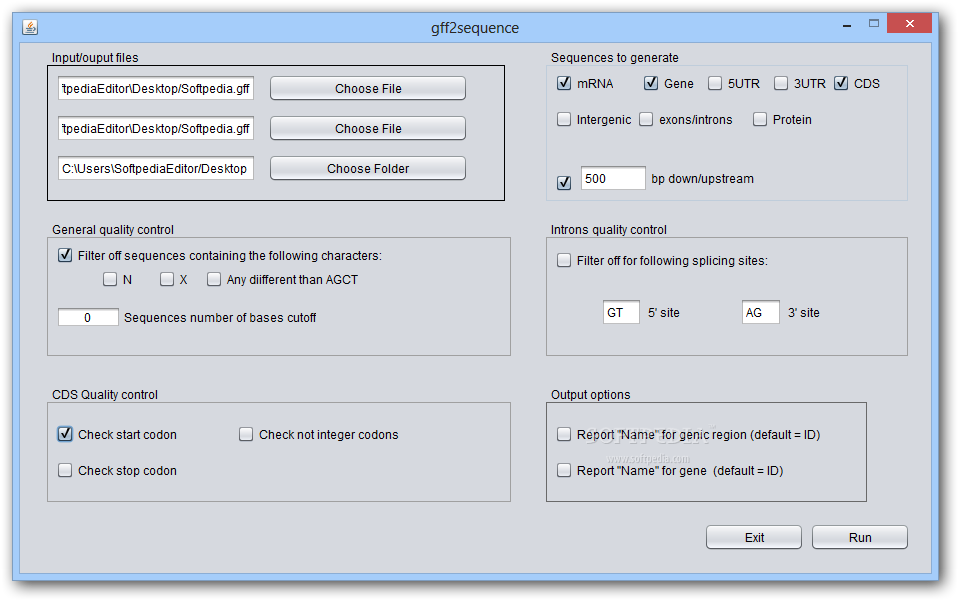Click the Java application icon in title bar

tap(30, 27)
